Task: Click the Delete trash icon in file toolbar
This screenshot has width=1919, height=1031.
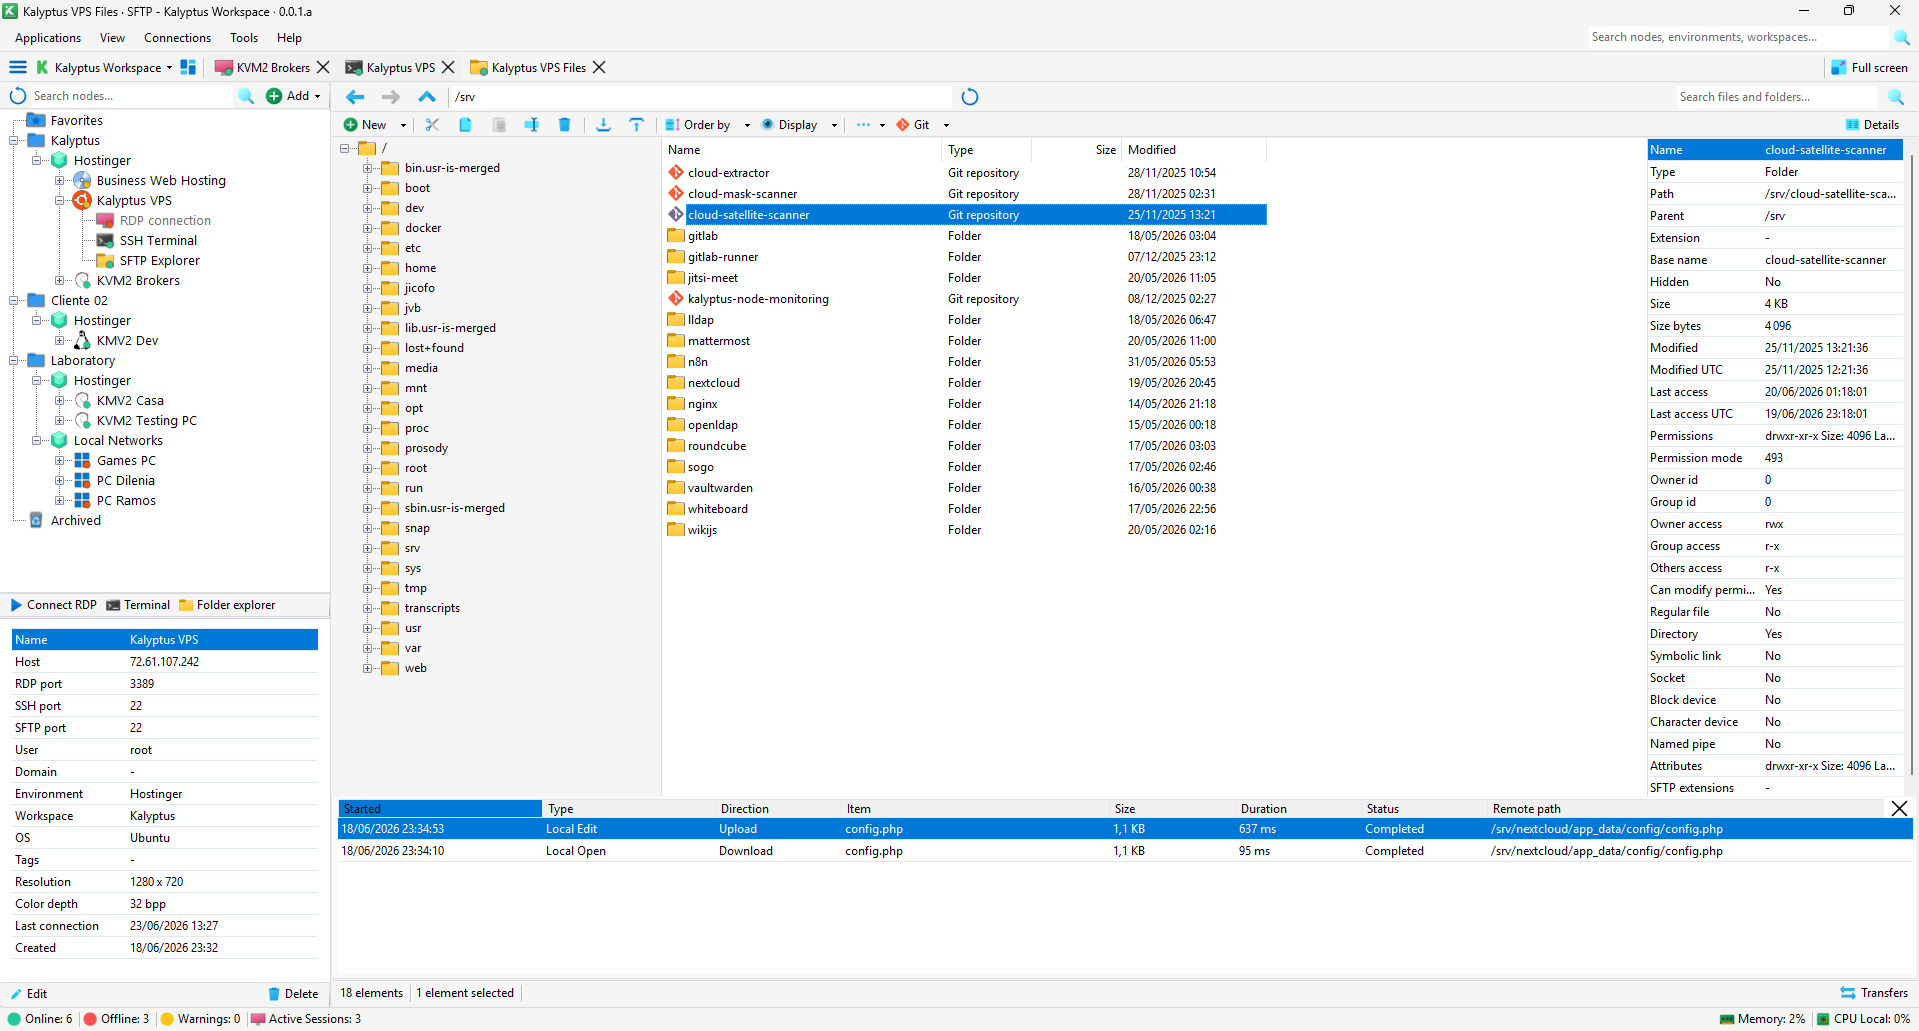Action: pyautogui.click(x=564, y=125)
